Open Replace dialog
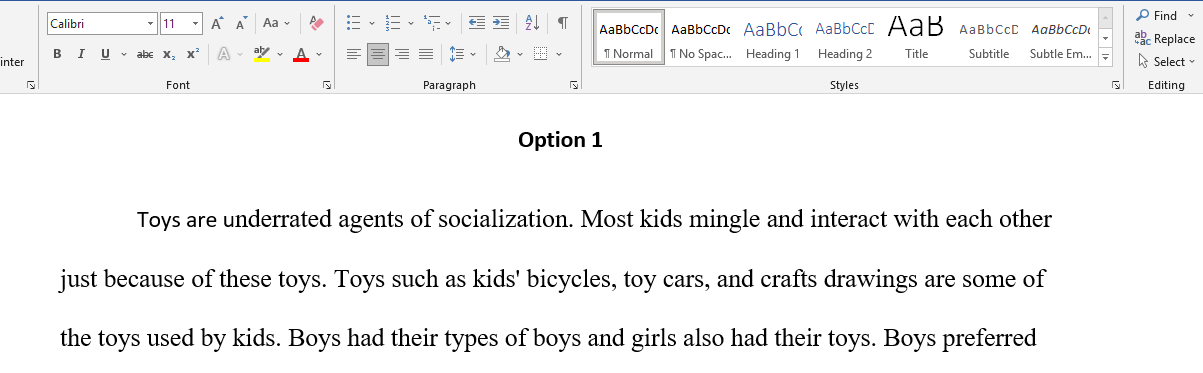Screen dimensions: 1203x373 [x=1165, y=38]
